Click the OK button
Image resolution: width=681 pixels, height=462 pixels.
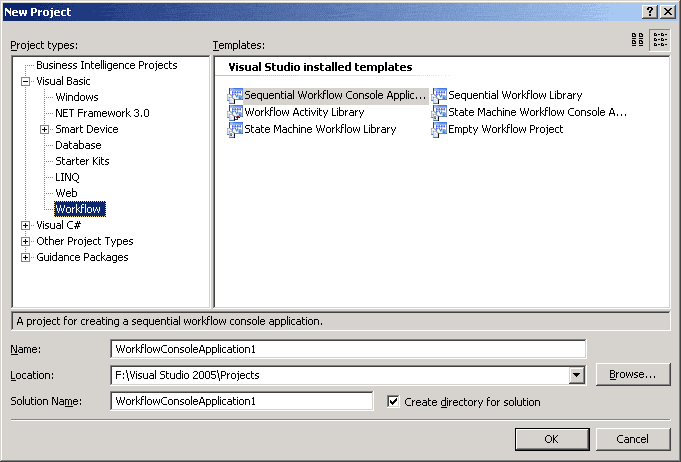click(551, 439)
